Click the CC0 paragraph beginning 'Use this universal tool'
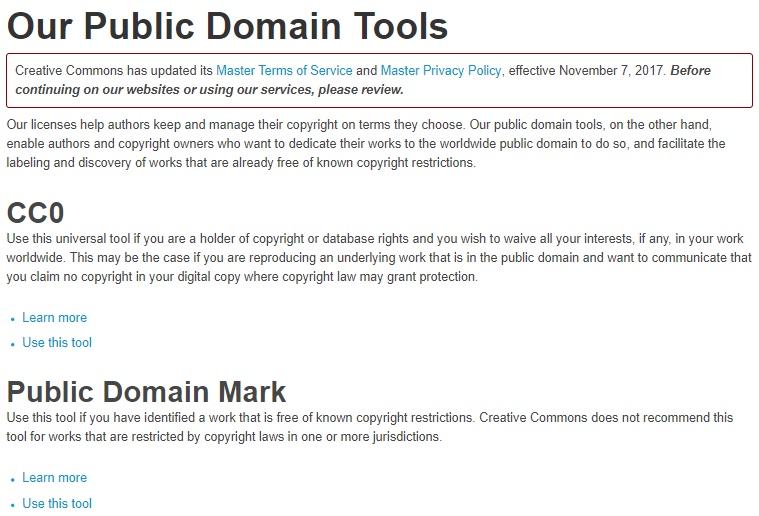The image size is (759, 516). (378, 258)
